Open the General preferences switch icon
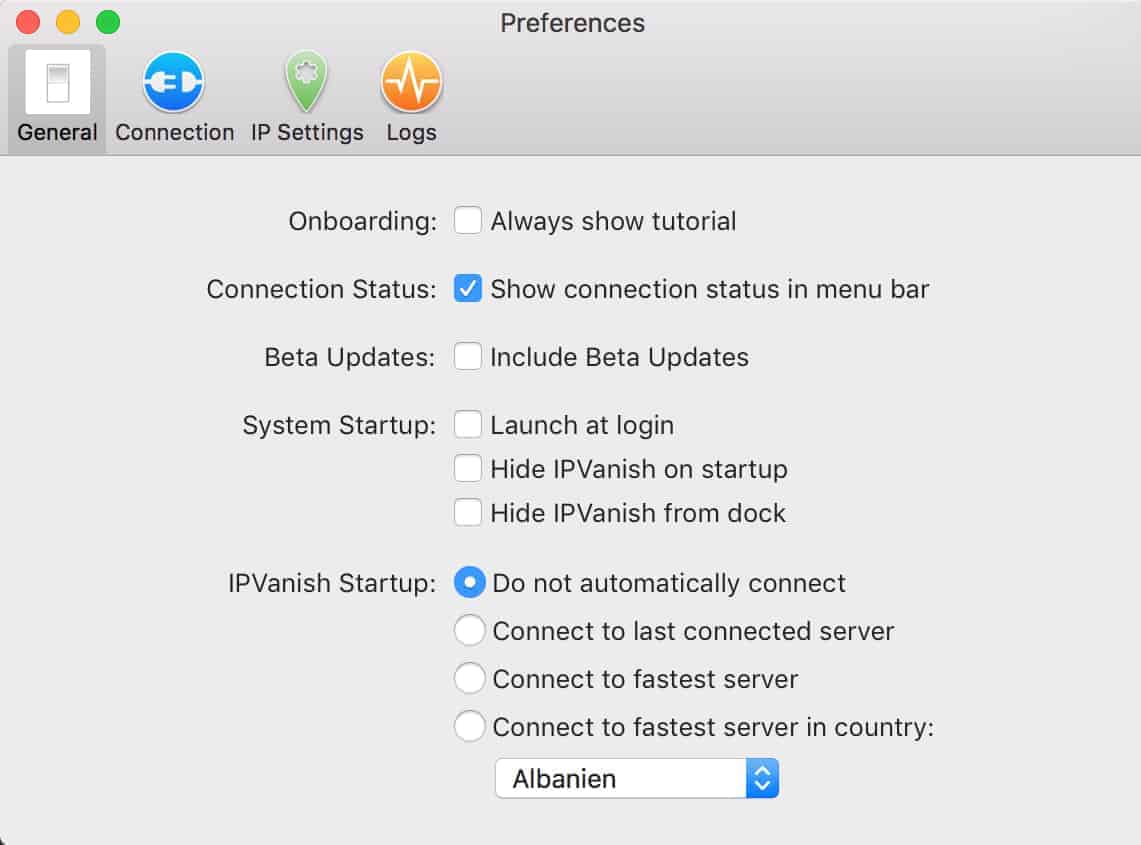 [x=57, y=82]
